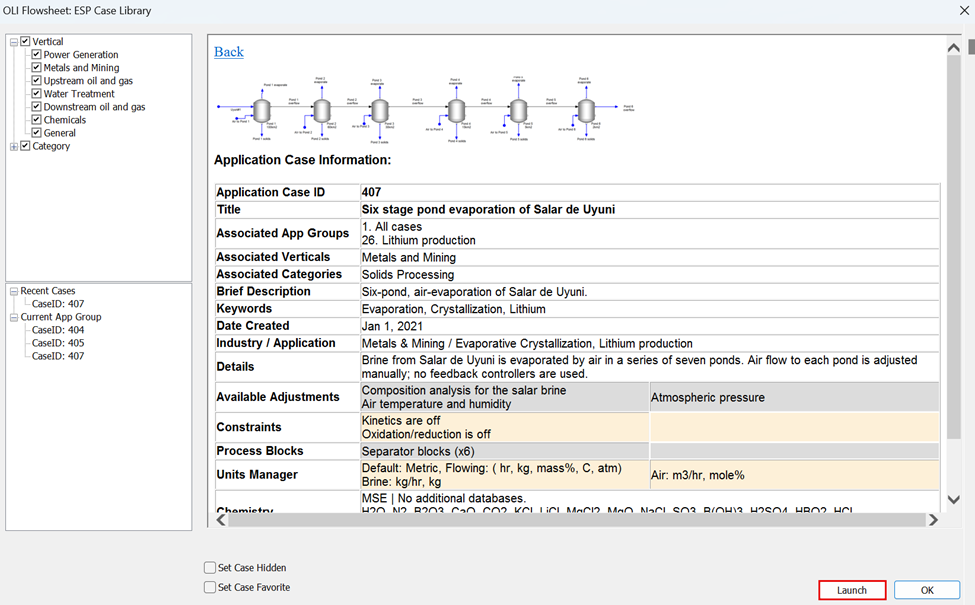Enable the Set Case Hidden checkbox
This screenshot has width=975, height=605.
click(x=210, y=567)
